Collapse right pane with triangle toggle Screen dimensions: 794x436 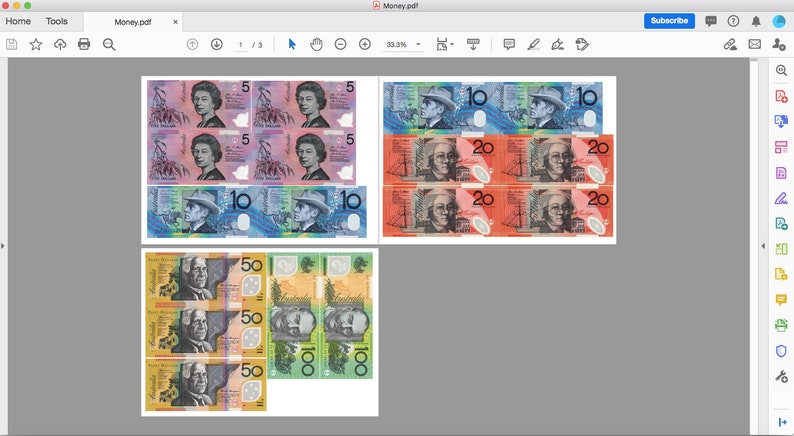(763, 246)
